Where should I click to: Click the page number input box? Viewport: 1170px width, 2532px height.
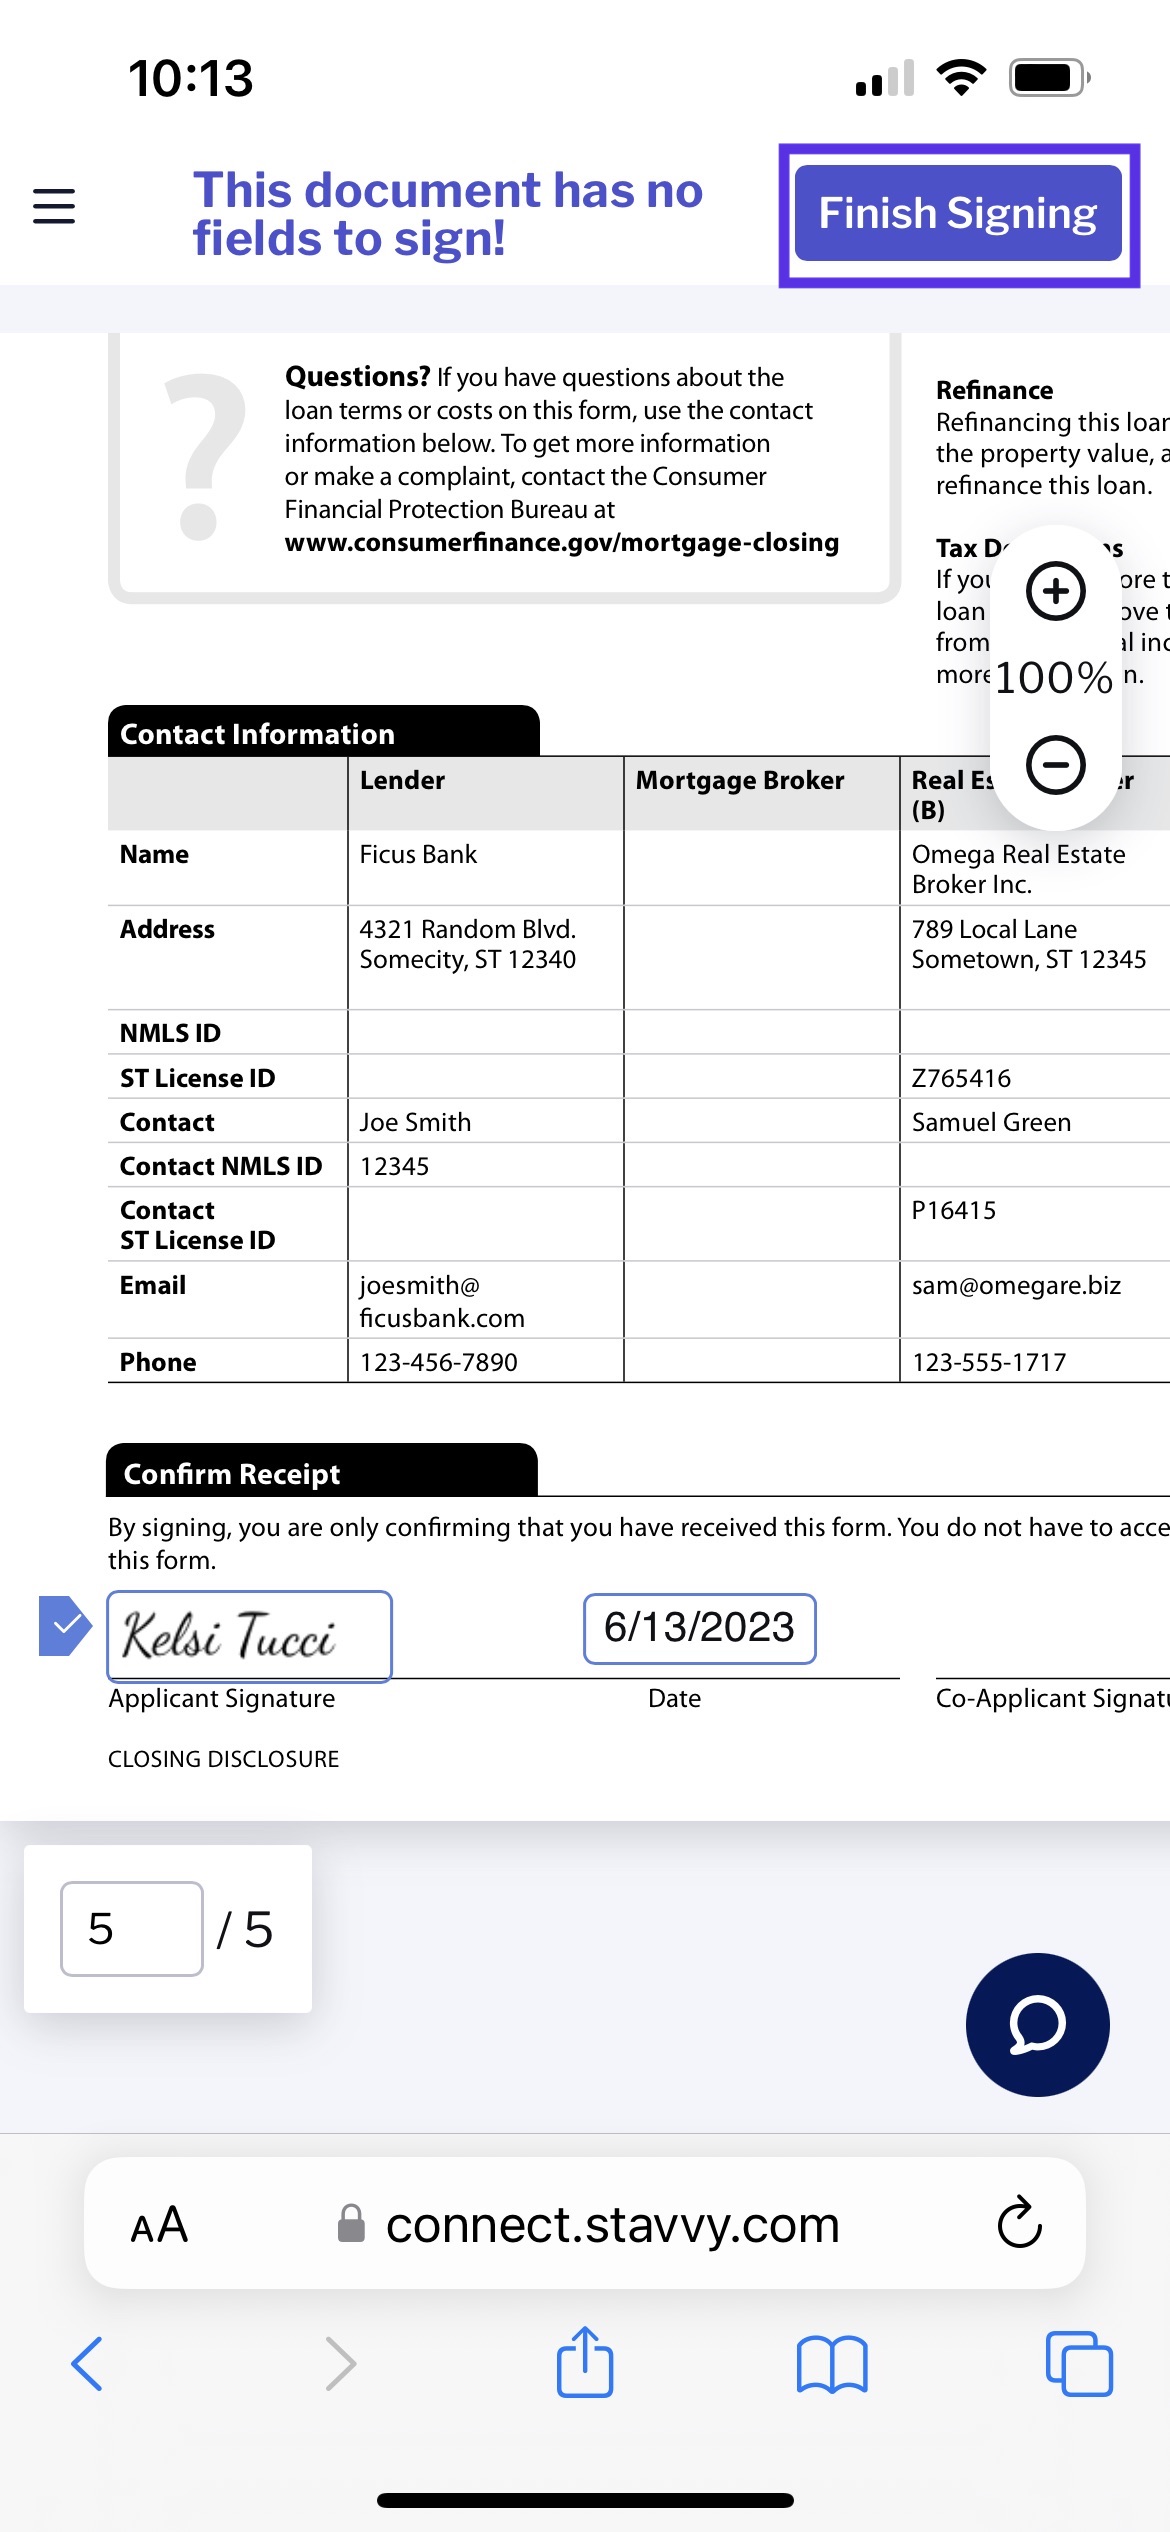click(x=132, y=1929)
